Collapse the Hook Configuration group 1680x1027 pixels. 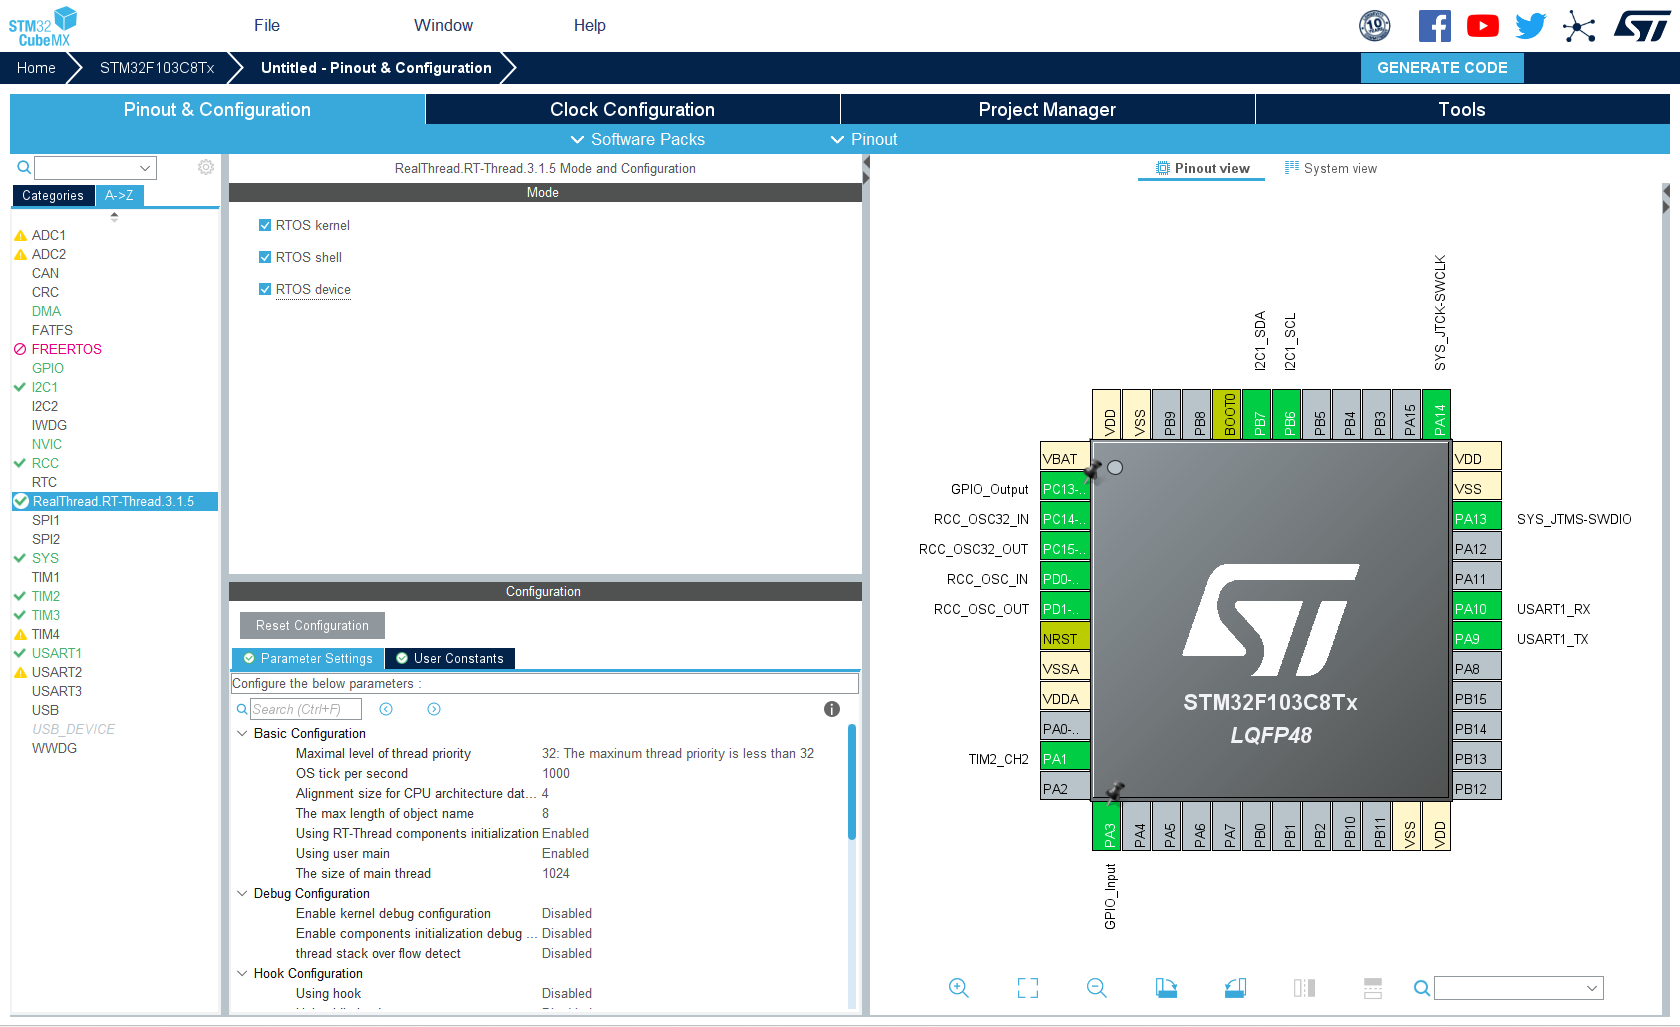pos(242,973)
